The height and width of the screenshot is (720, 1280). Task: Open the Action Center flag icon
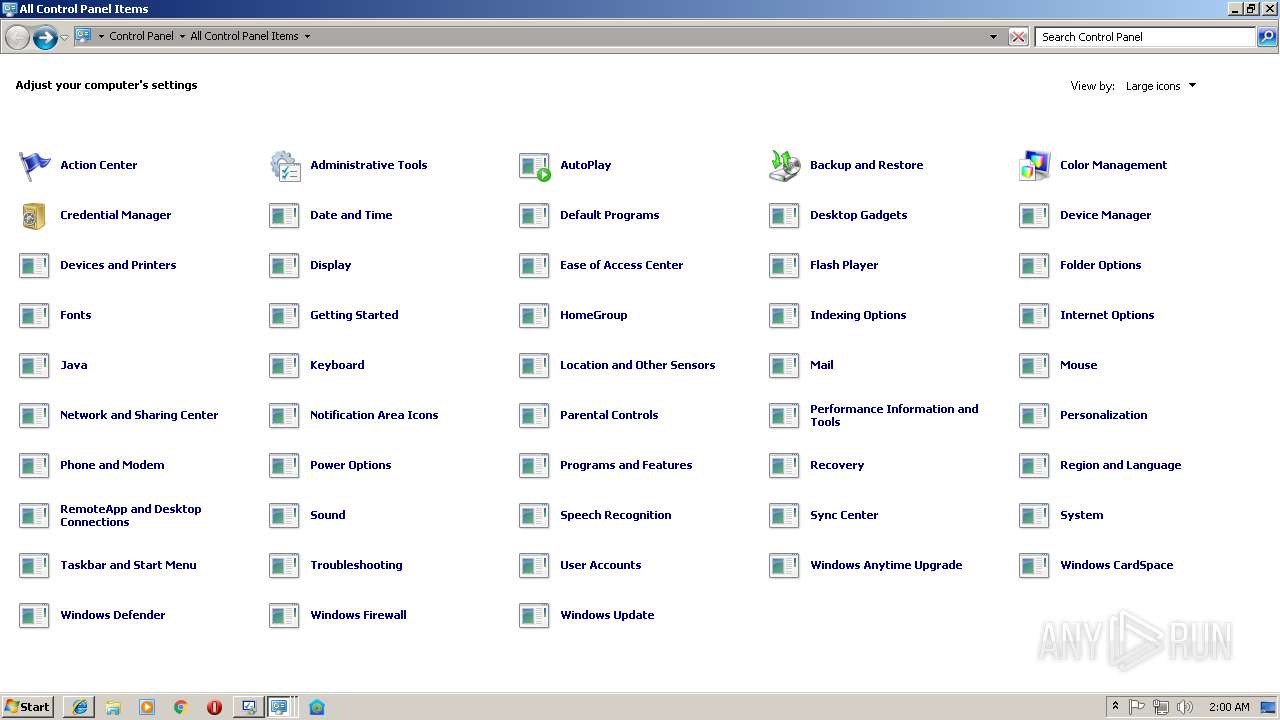tap(35, 165)
